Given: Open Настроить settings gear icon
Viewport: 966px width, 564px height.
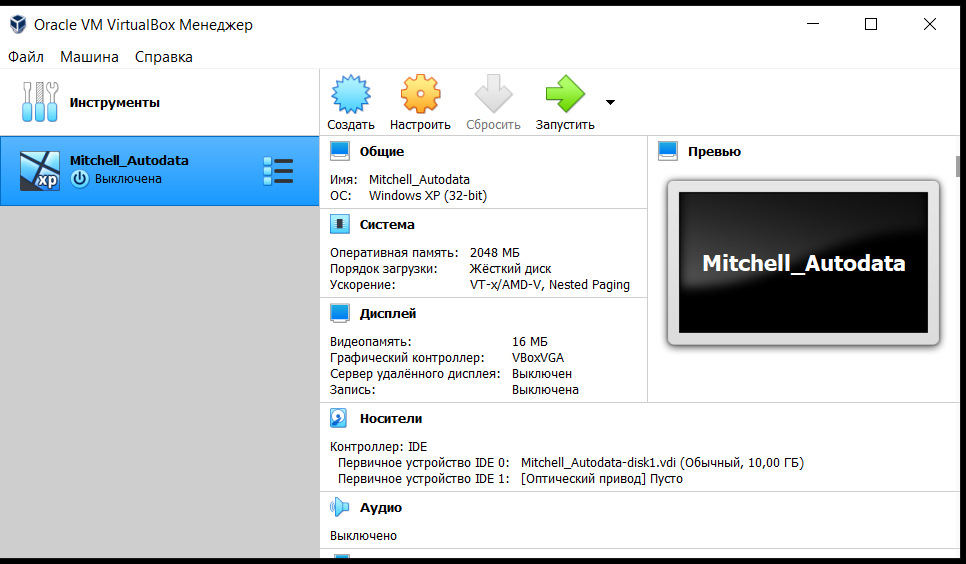Looking at the screenshot, I should pyautogui.click(x=420, y=94).
